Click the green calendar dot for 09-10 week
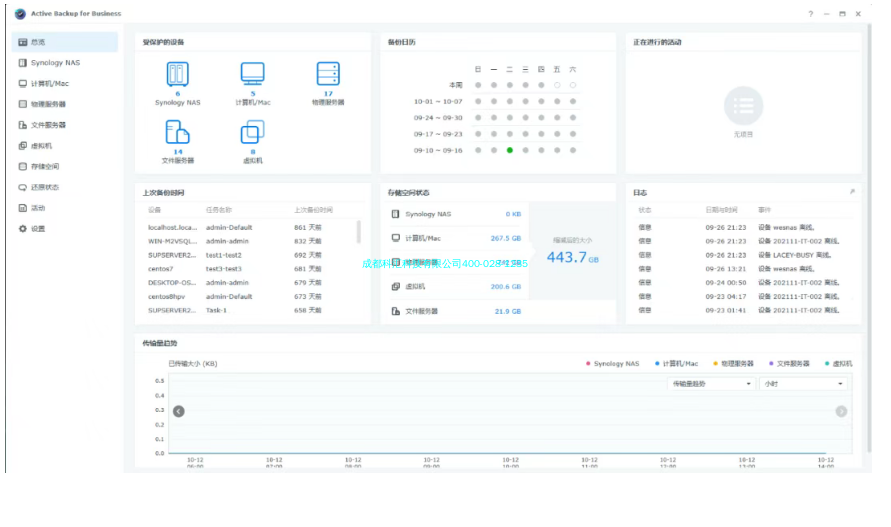This screenshot has width=891, height=527. pyautogui.click(x=509, y=150)
